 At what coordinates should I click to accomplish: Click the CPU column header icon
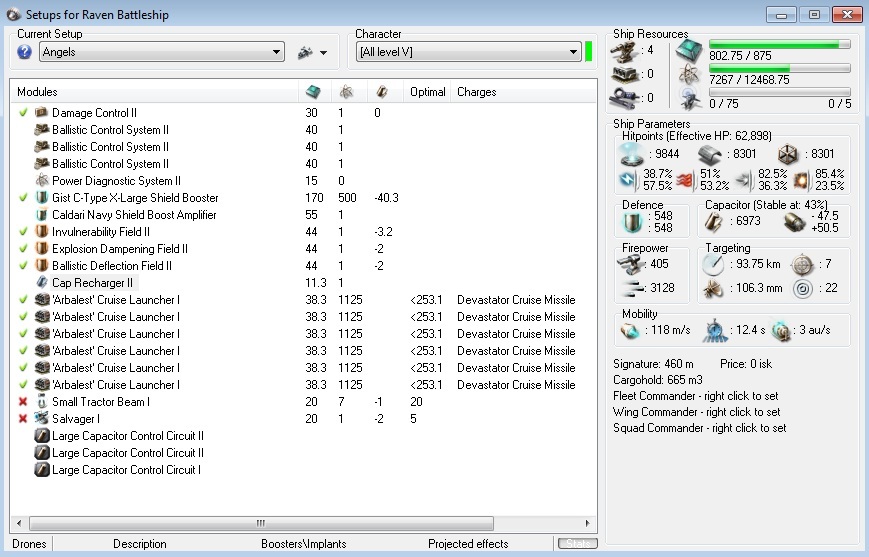(x=313, y=92)
